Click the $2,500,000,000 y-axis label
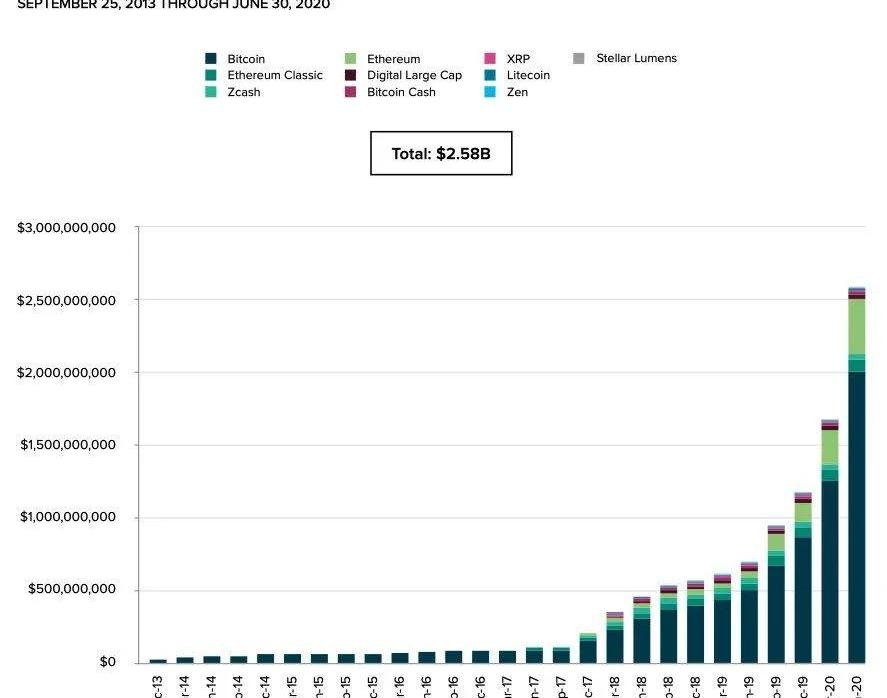887x698 pixels. coord(66,301)
